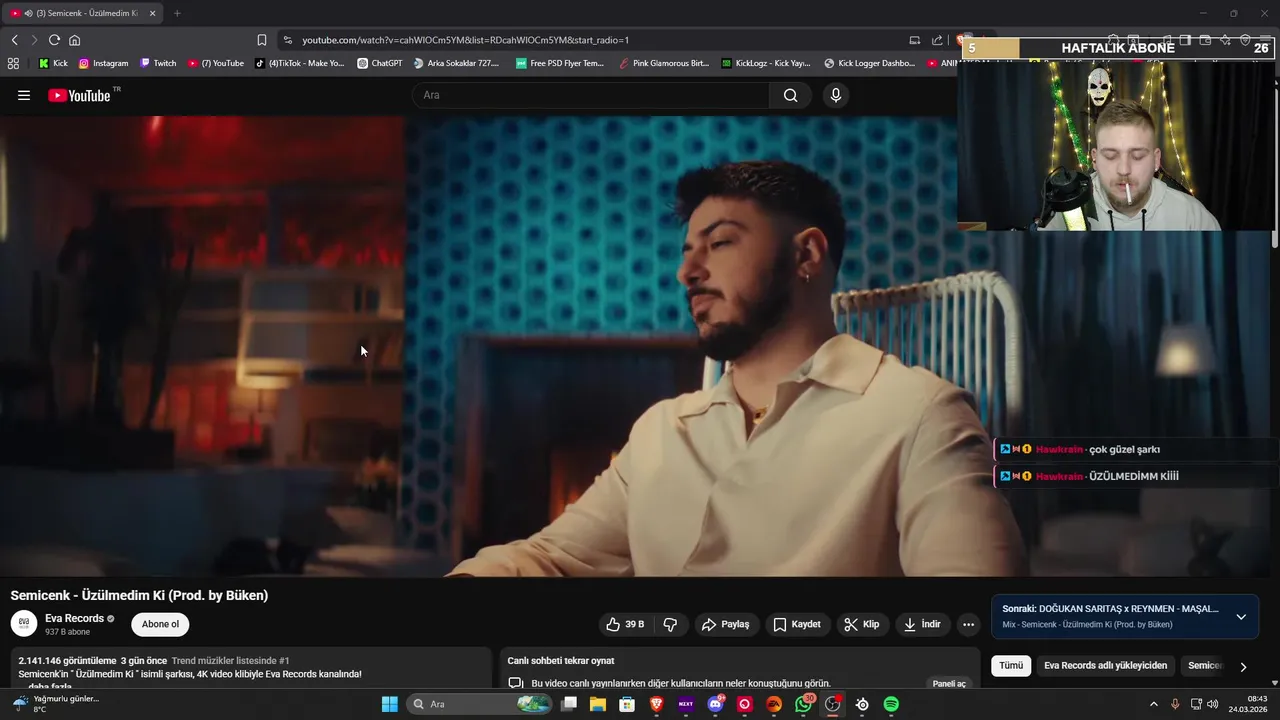This screenshot has width=1280, height=720.
Task: Save the video with Kaydet
Action: click(x=797, y=624)
